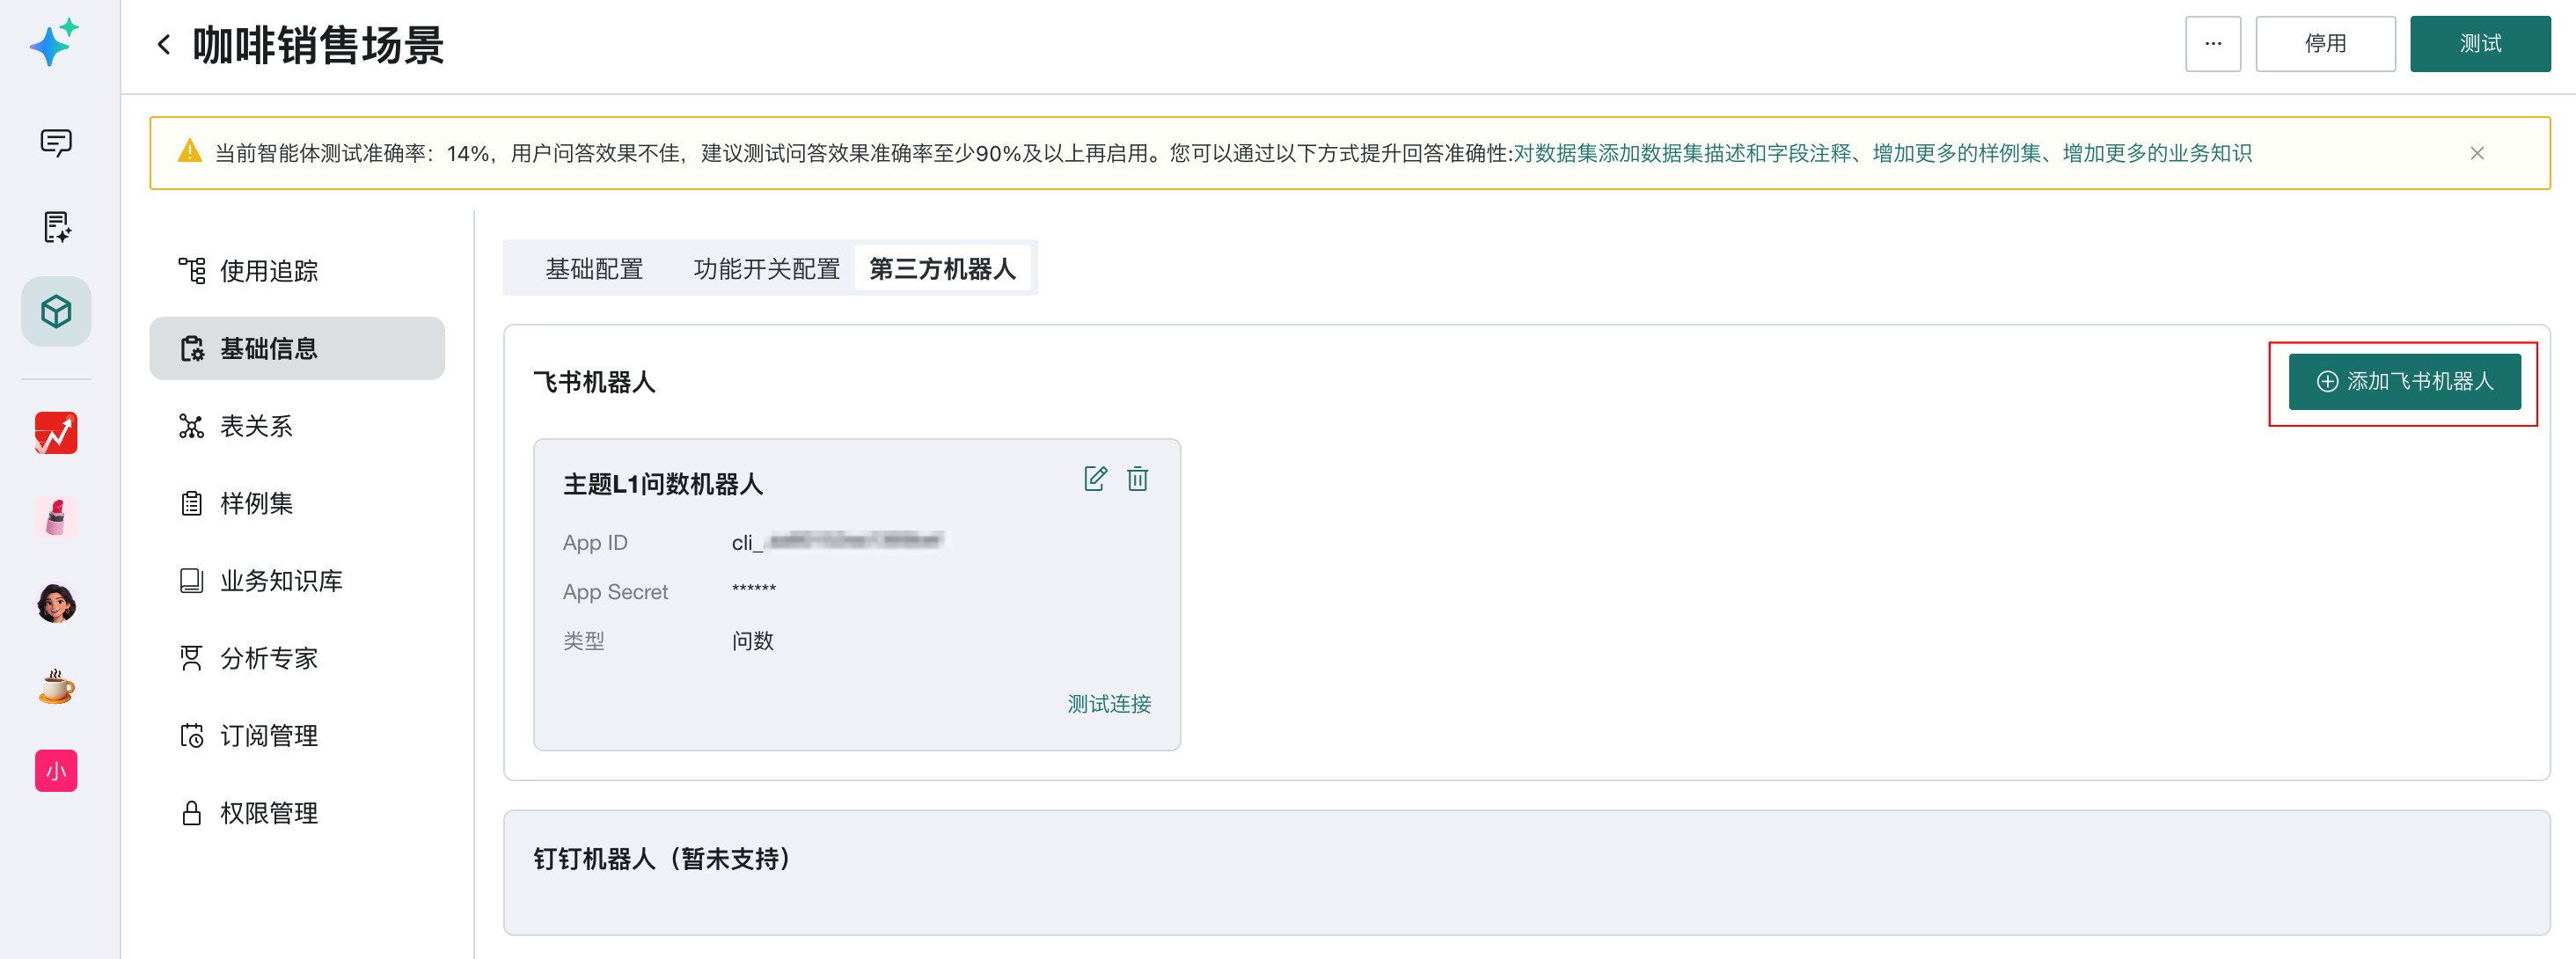
Task: Click the 测试连接 link
Action: click(1109, 704)
